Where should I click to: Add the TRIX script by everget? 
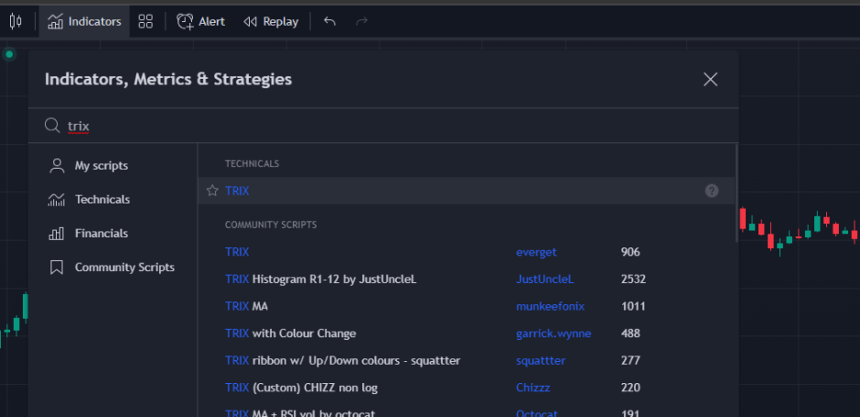point(237,252)
